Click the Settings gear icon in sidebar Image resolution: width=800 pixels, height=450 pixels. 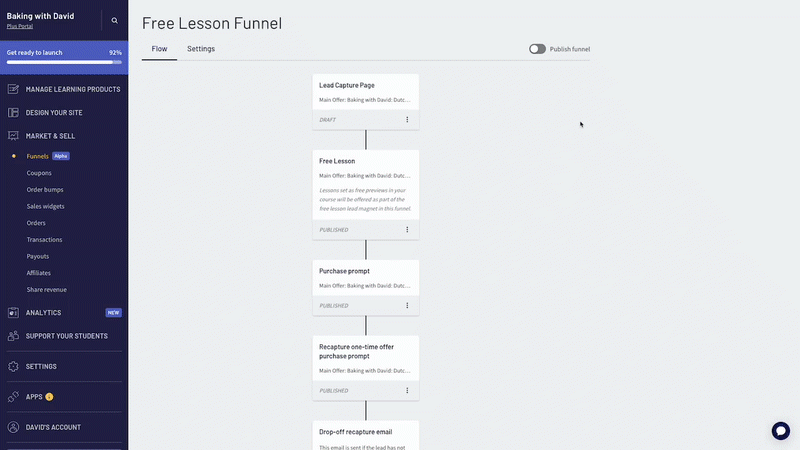(x=13, y=366)
